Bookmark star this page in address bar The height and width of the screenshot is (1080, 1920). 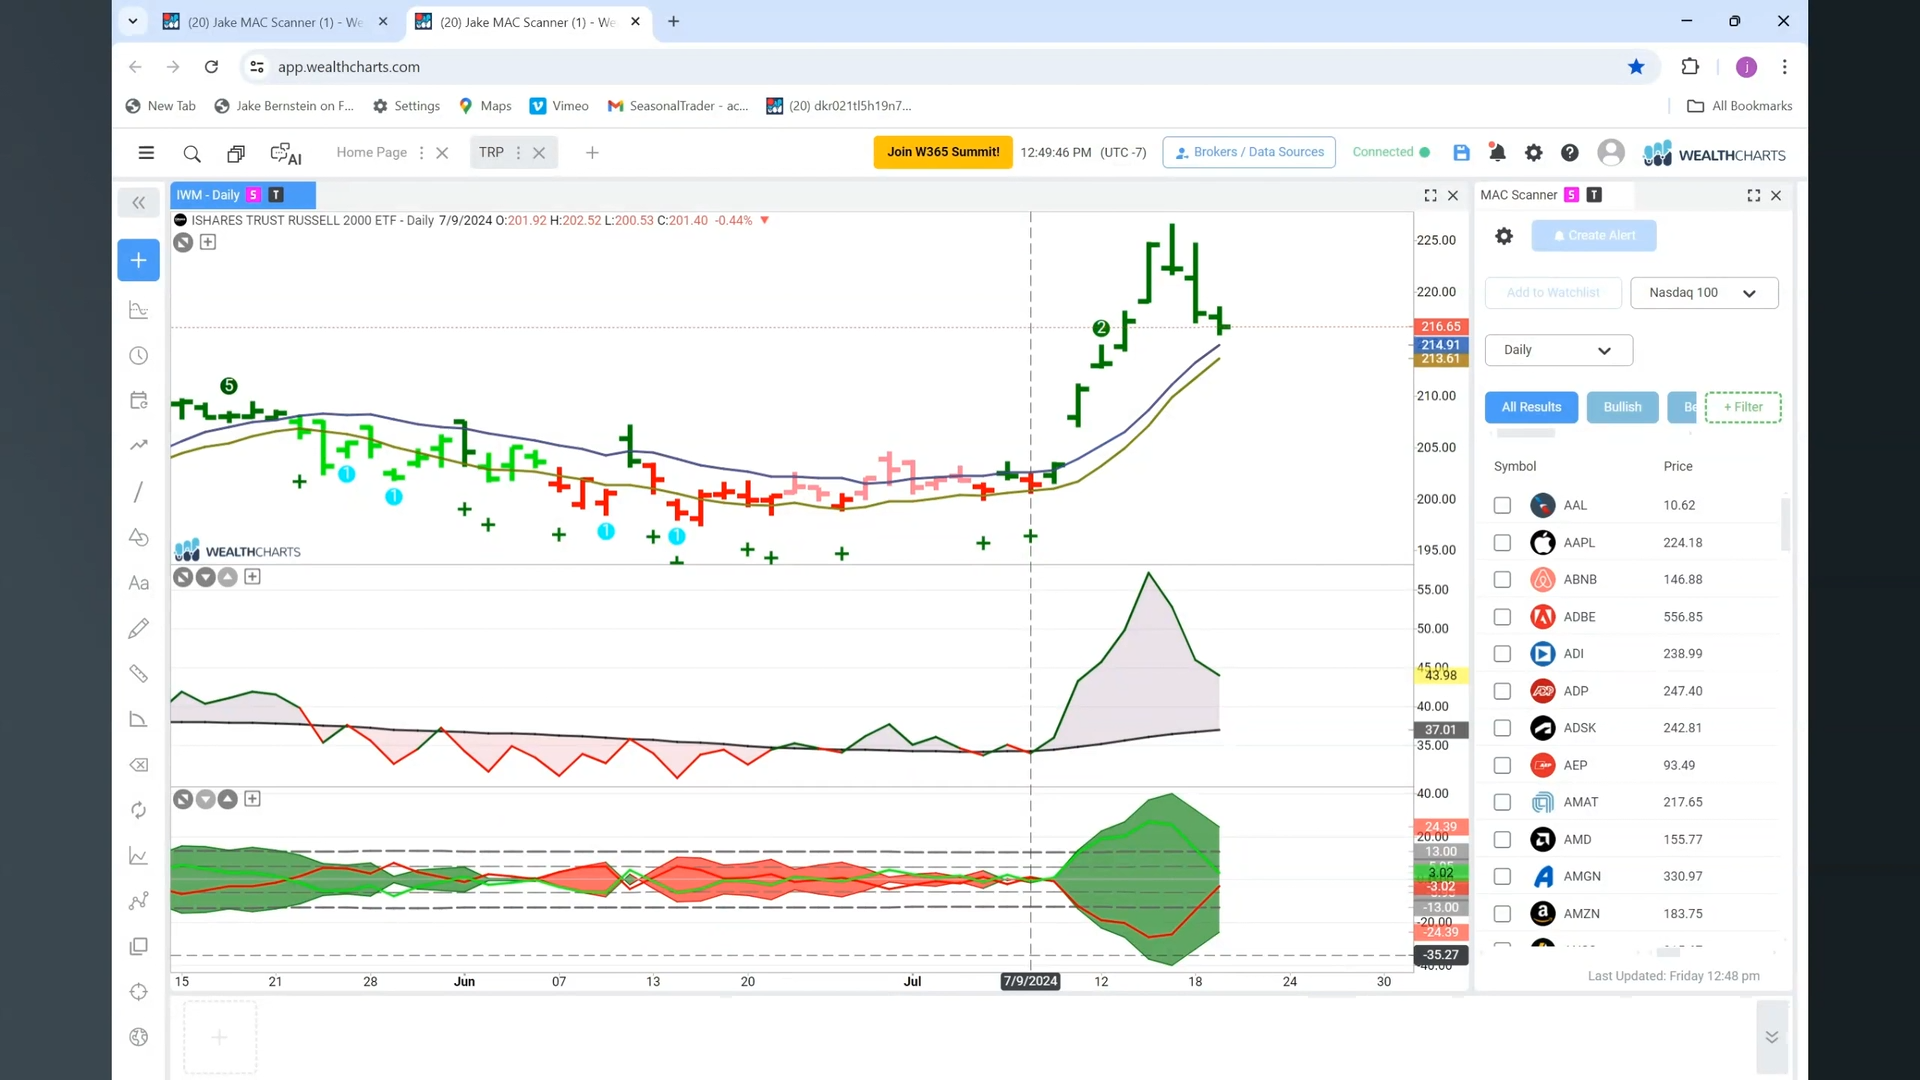(1636, 67)
